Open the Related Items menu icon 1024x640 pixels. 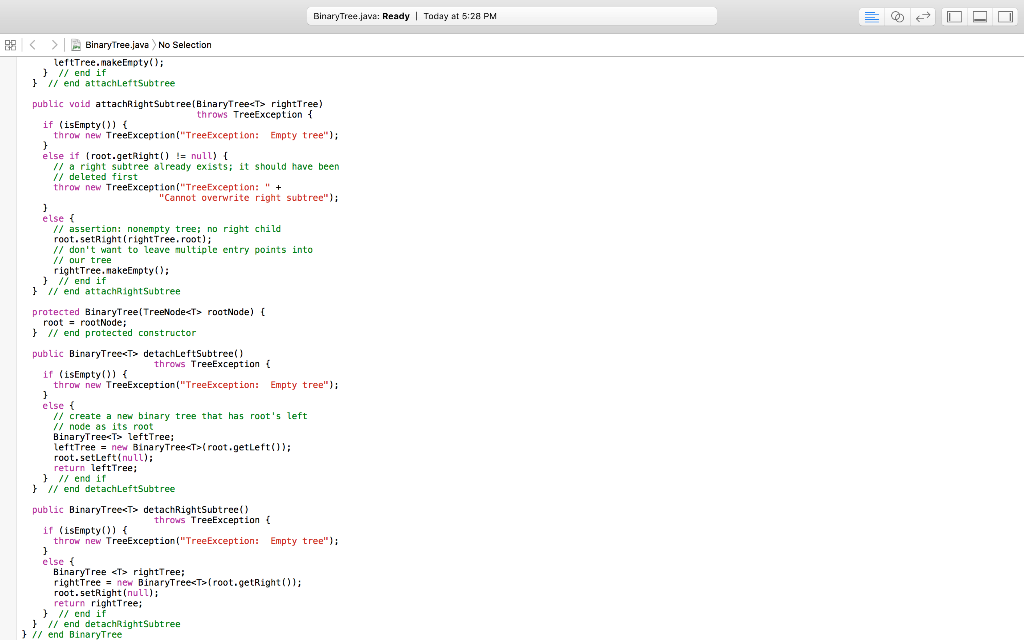(x=11, y=44)
